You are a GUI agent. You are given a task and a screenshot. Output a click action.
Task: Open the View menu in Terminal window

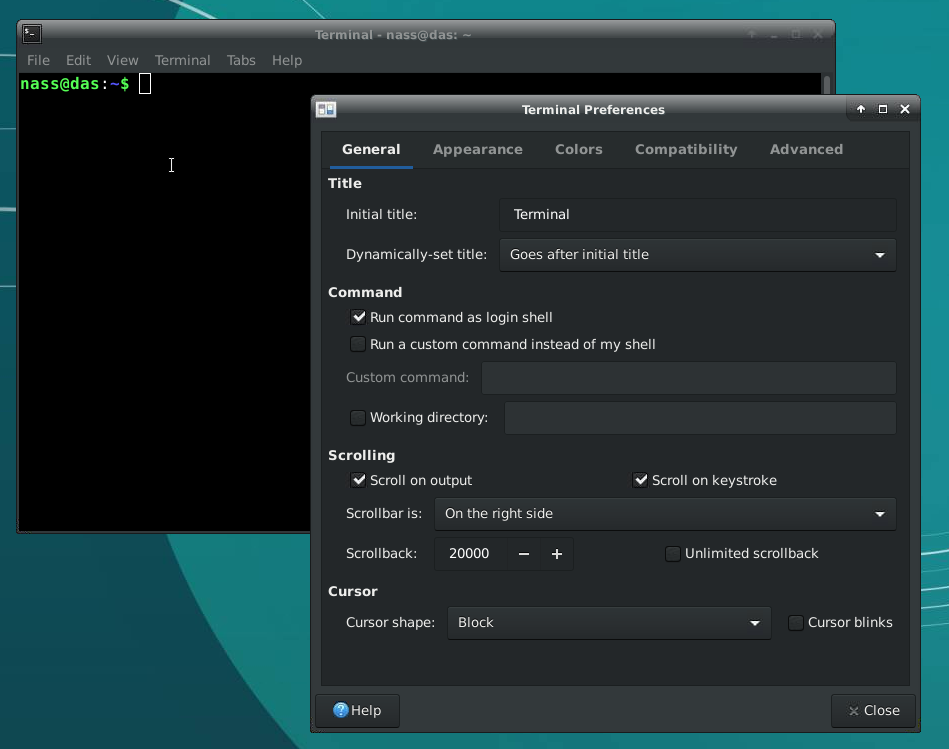(x=122, y=61)
